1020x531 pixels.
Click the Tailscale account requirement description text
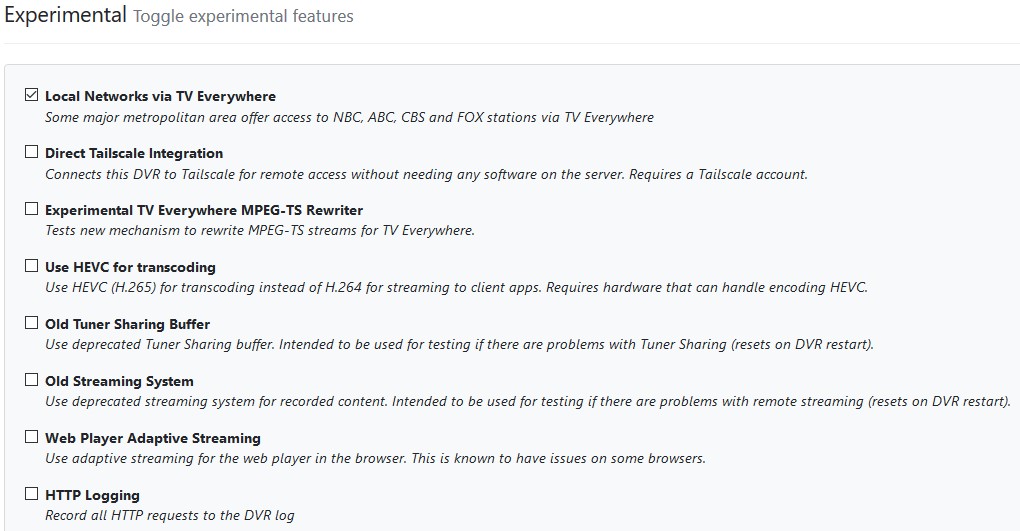coord(426,174)
